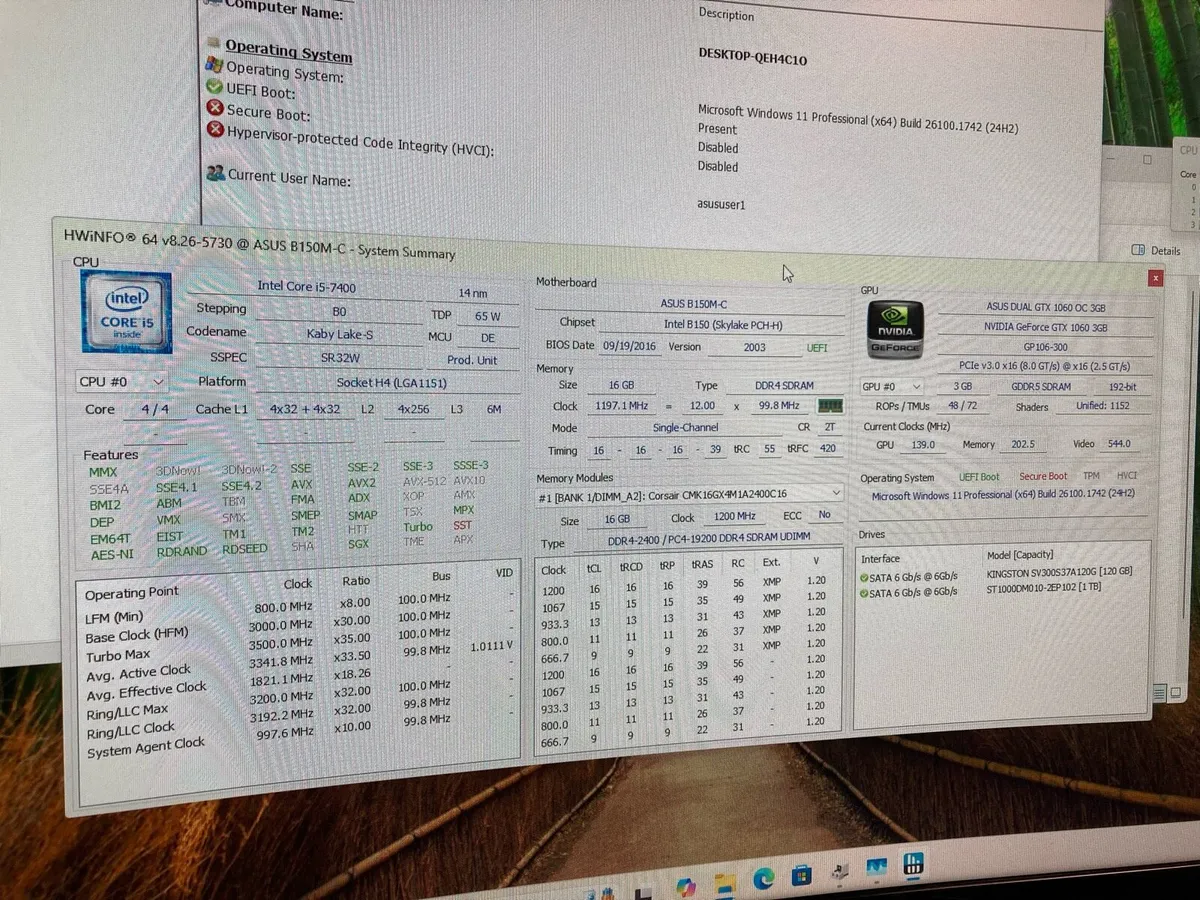The width and height of the screenshot is (1200, 900).
Task: Click the red X icon beside Secure Boot in main window
Action: pyautogui.click(x=215, y=108)
